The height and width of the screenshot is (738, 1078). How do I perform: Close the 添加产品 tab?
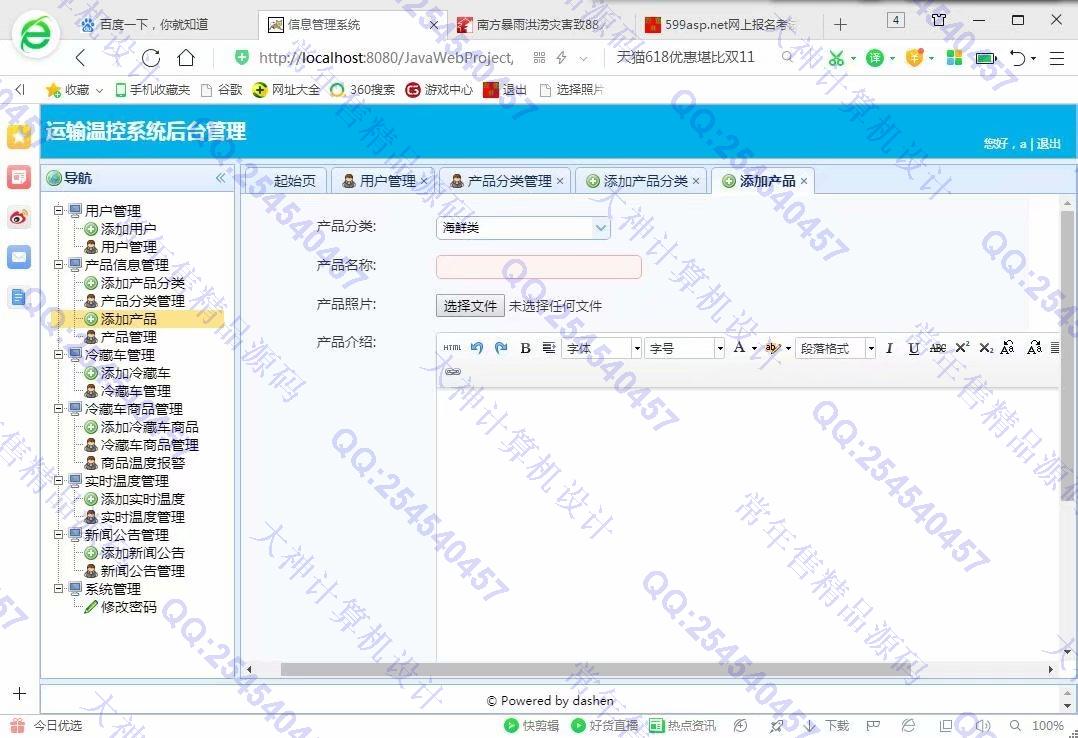pyautogui.click(x=804, y=181)
